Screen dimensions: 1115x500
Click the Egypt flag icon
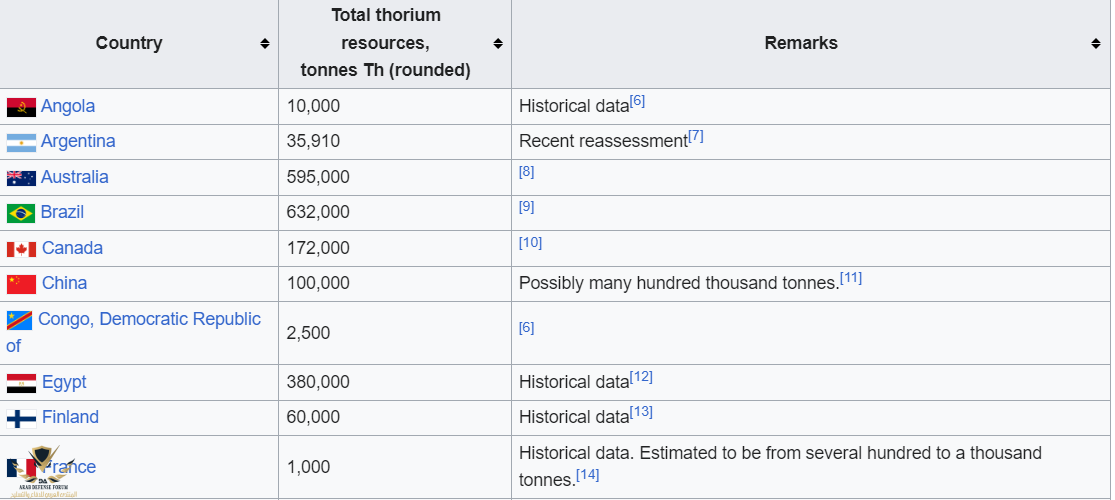[x=21, y=383]
